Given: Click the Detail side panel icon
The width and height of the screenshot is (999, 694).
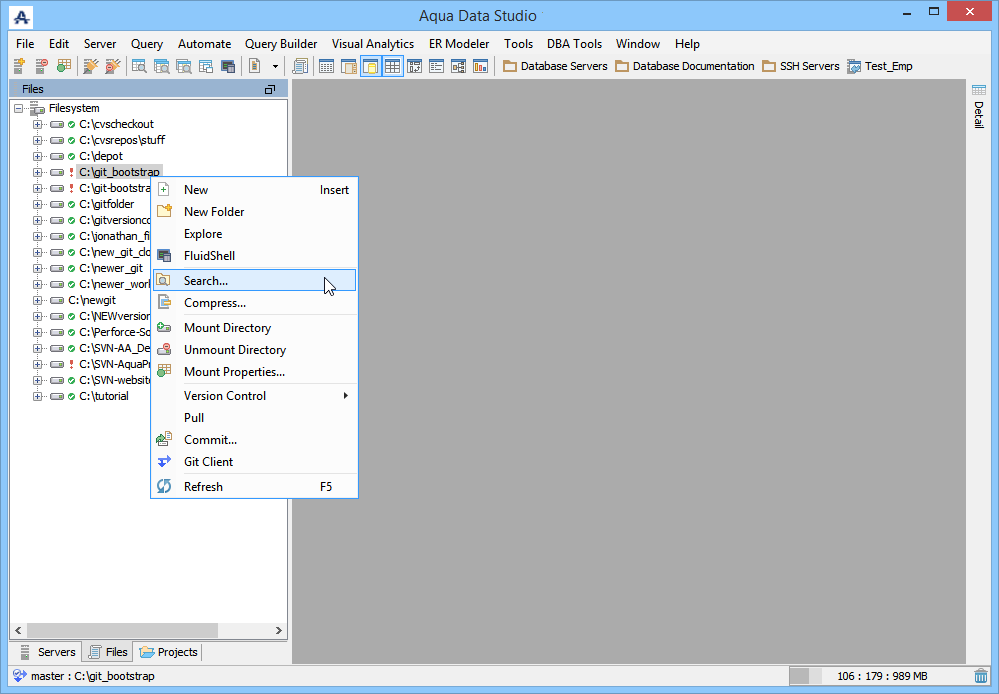Looking at the screenshot, I should pos(979,90).
